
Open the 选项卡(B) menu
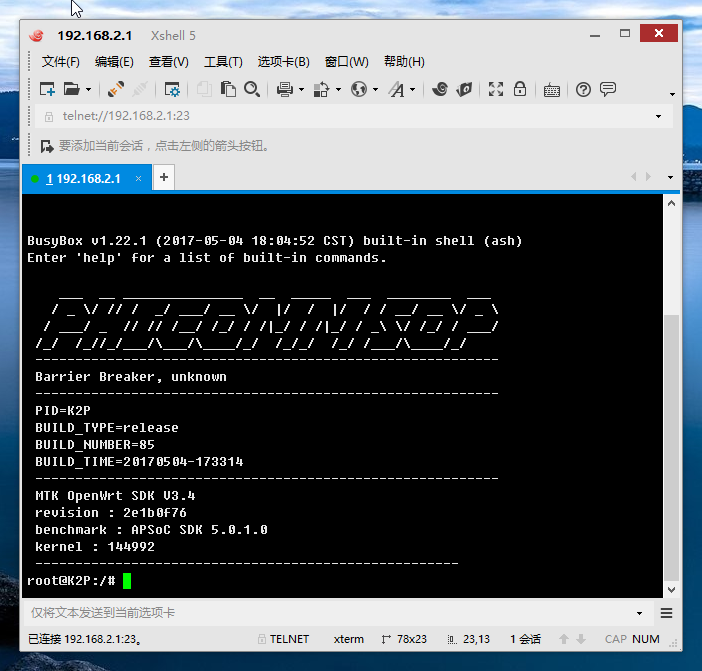click(x=283, y=62)
